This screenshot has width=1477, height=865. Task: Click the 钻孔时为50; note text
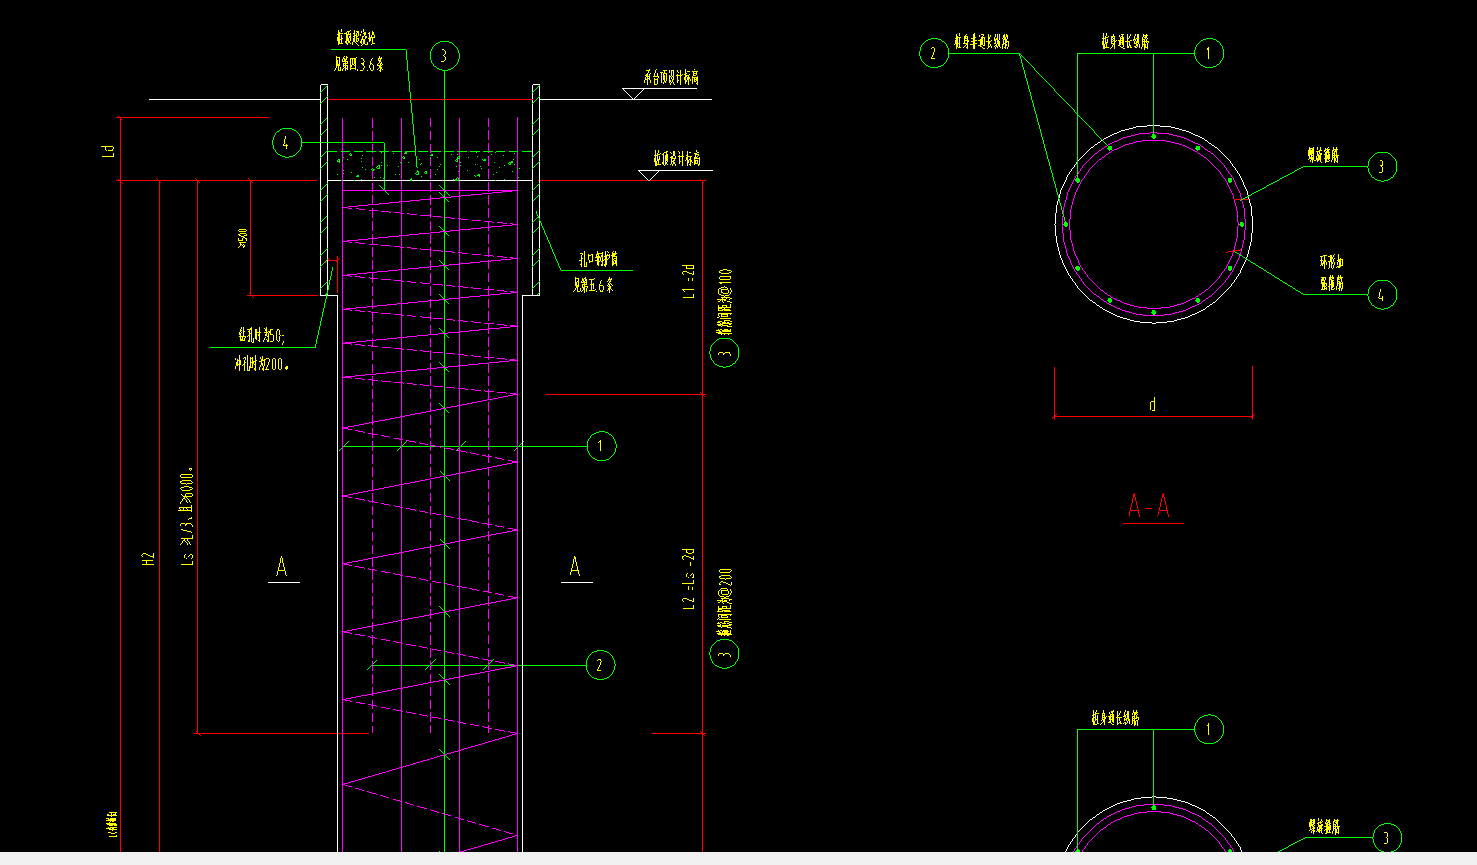click(x=261, y=336)
